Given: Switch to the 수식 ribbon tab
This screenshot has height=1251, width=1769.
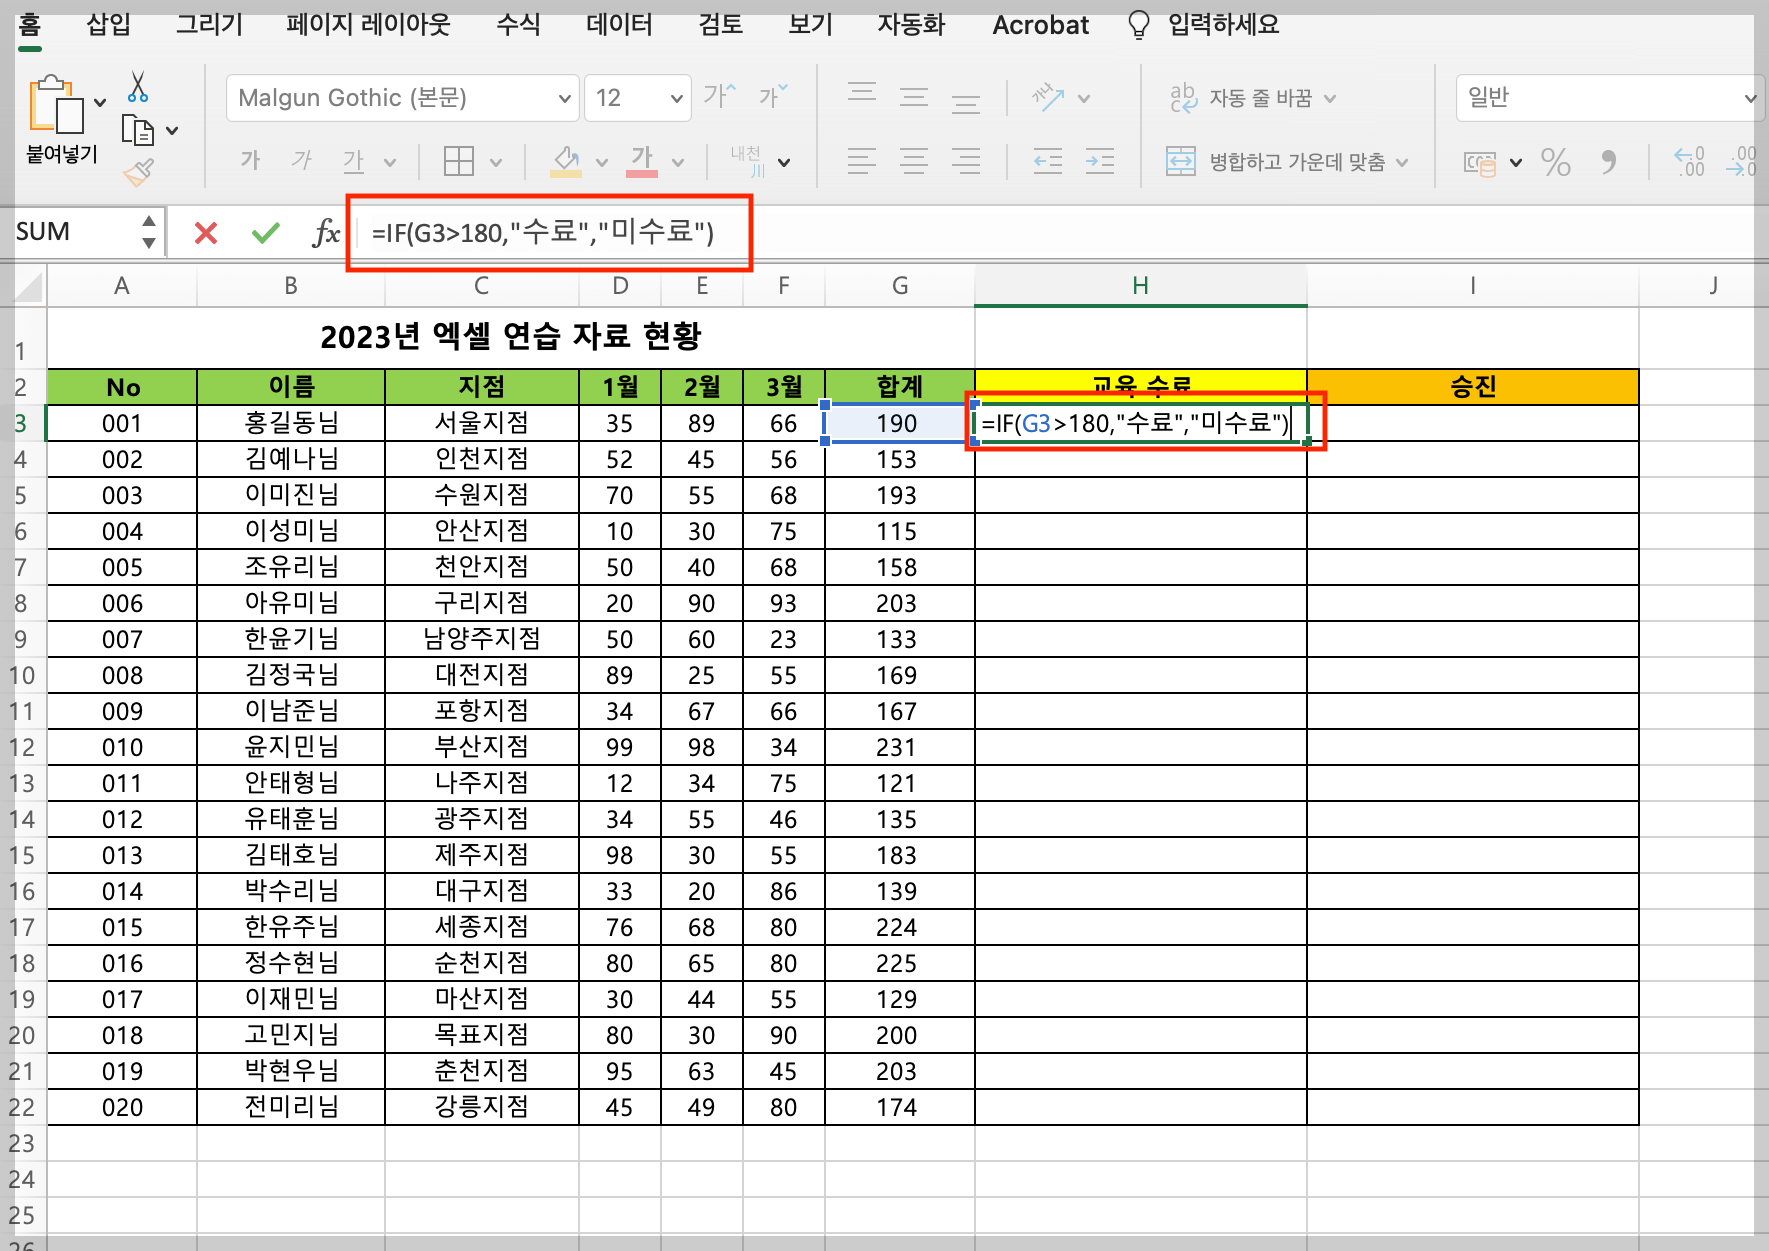Looking at the screenshot, I should 517,25.
